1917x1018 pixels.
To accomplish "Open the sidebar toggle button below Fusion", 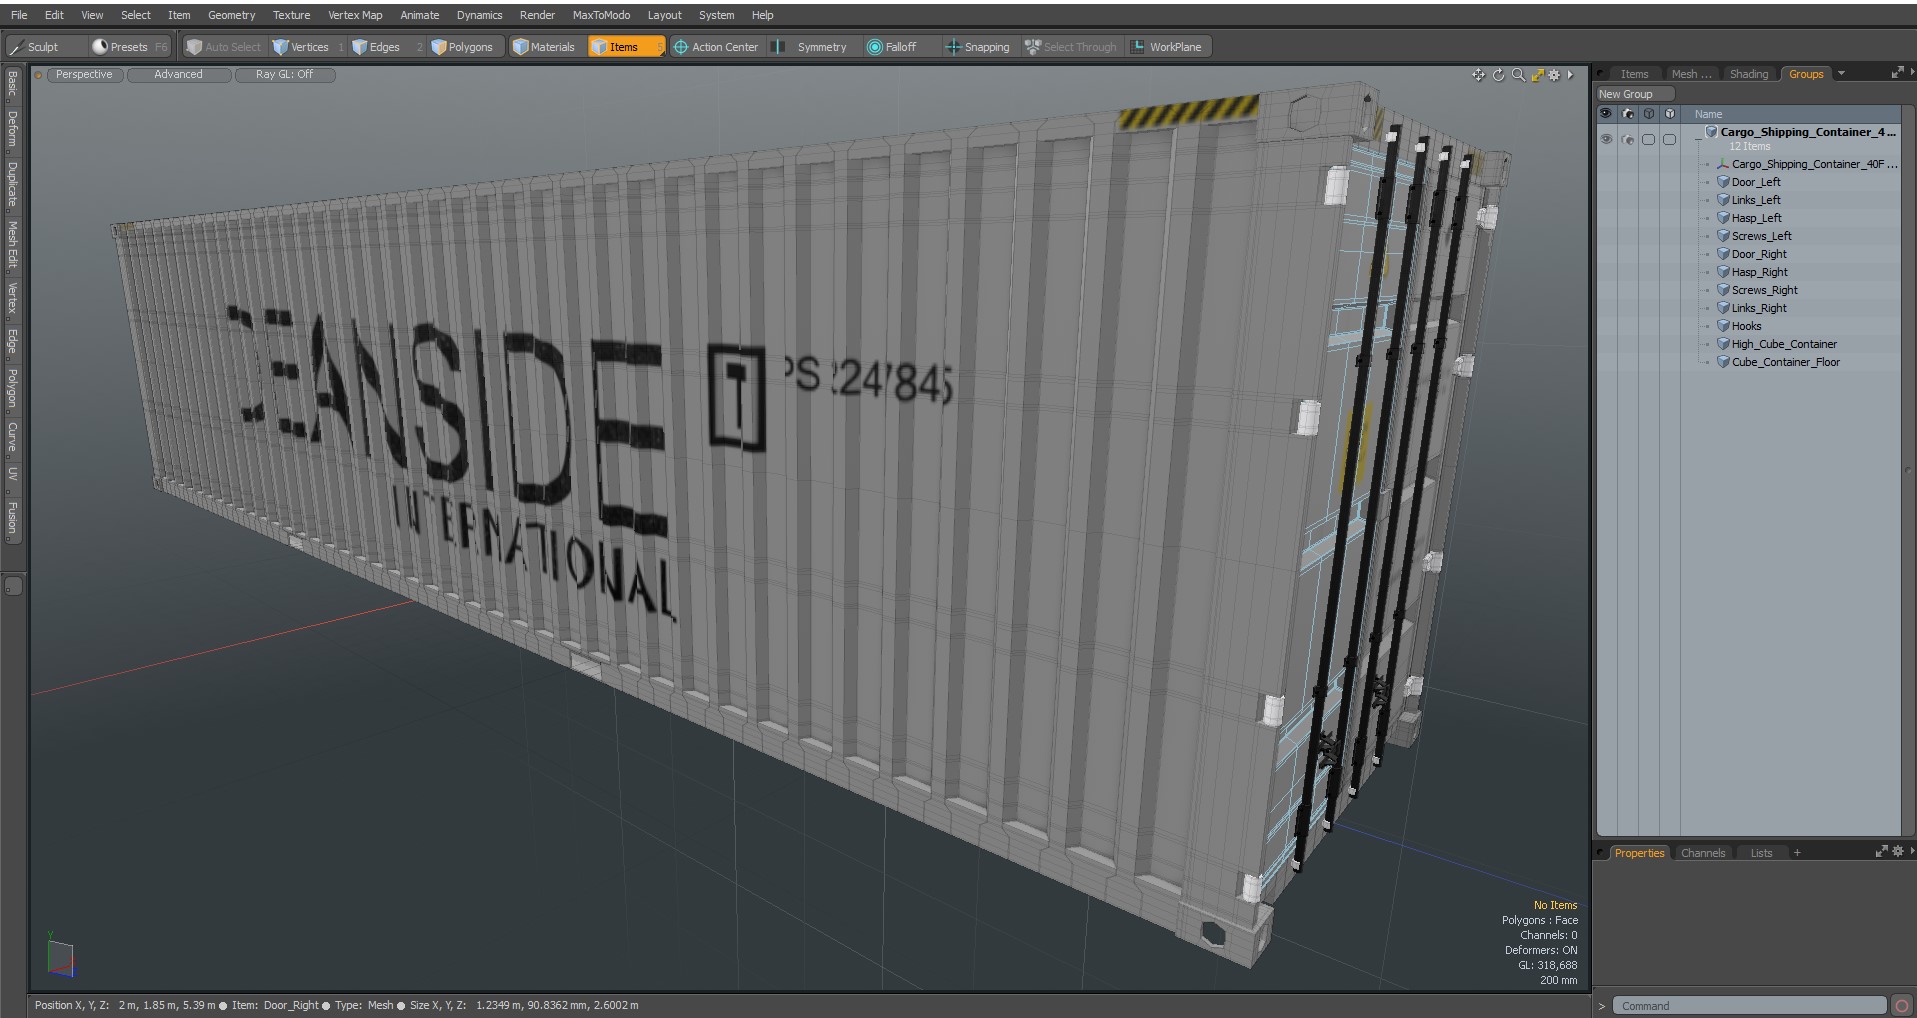I will [x=13, y=586].
